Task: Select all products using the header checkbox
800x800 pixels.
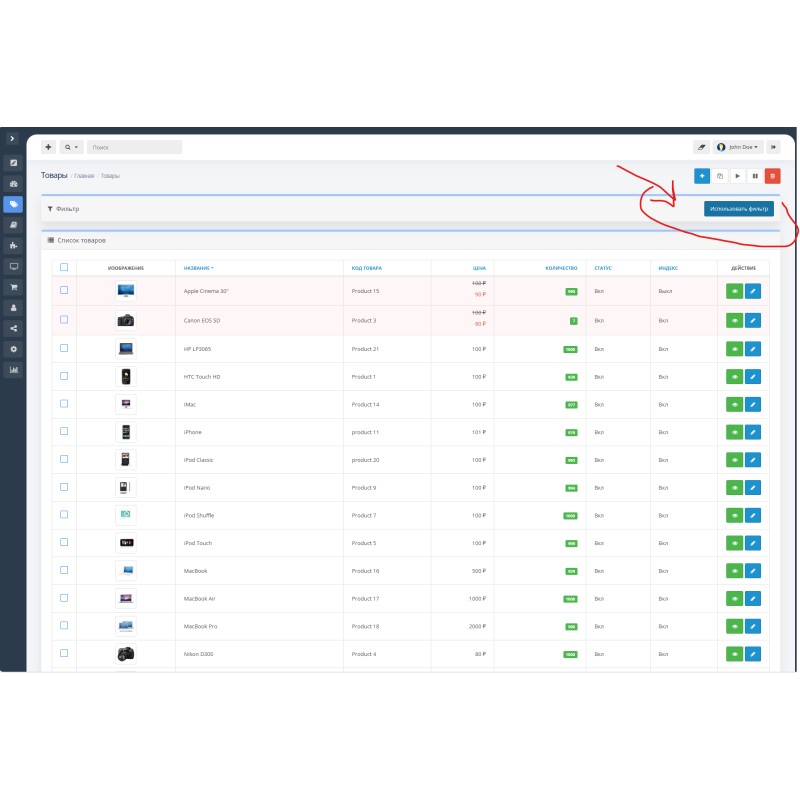Action: [64, 267]
